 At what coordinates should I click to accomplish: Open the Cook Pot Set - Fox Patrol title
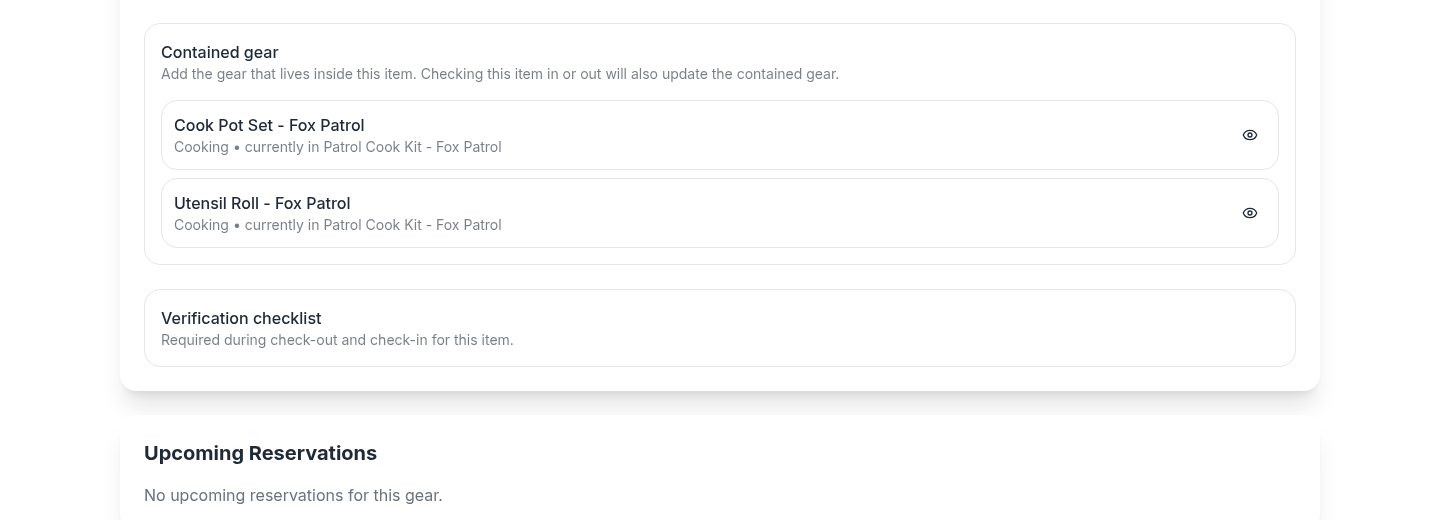pyautogui.click(x=269, y=125)
